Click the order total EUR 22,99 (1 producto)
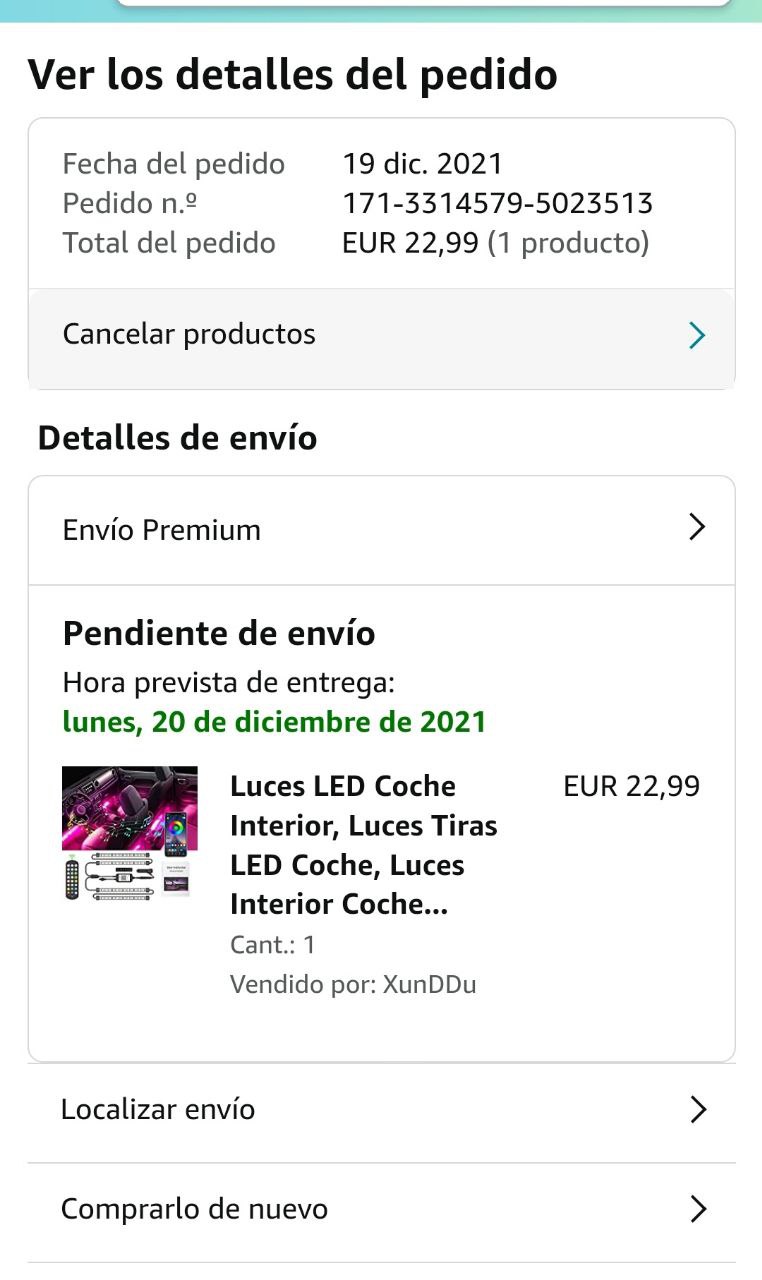This screenshot has width=762, height=1280. [x=495, y=243]
